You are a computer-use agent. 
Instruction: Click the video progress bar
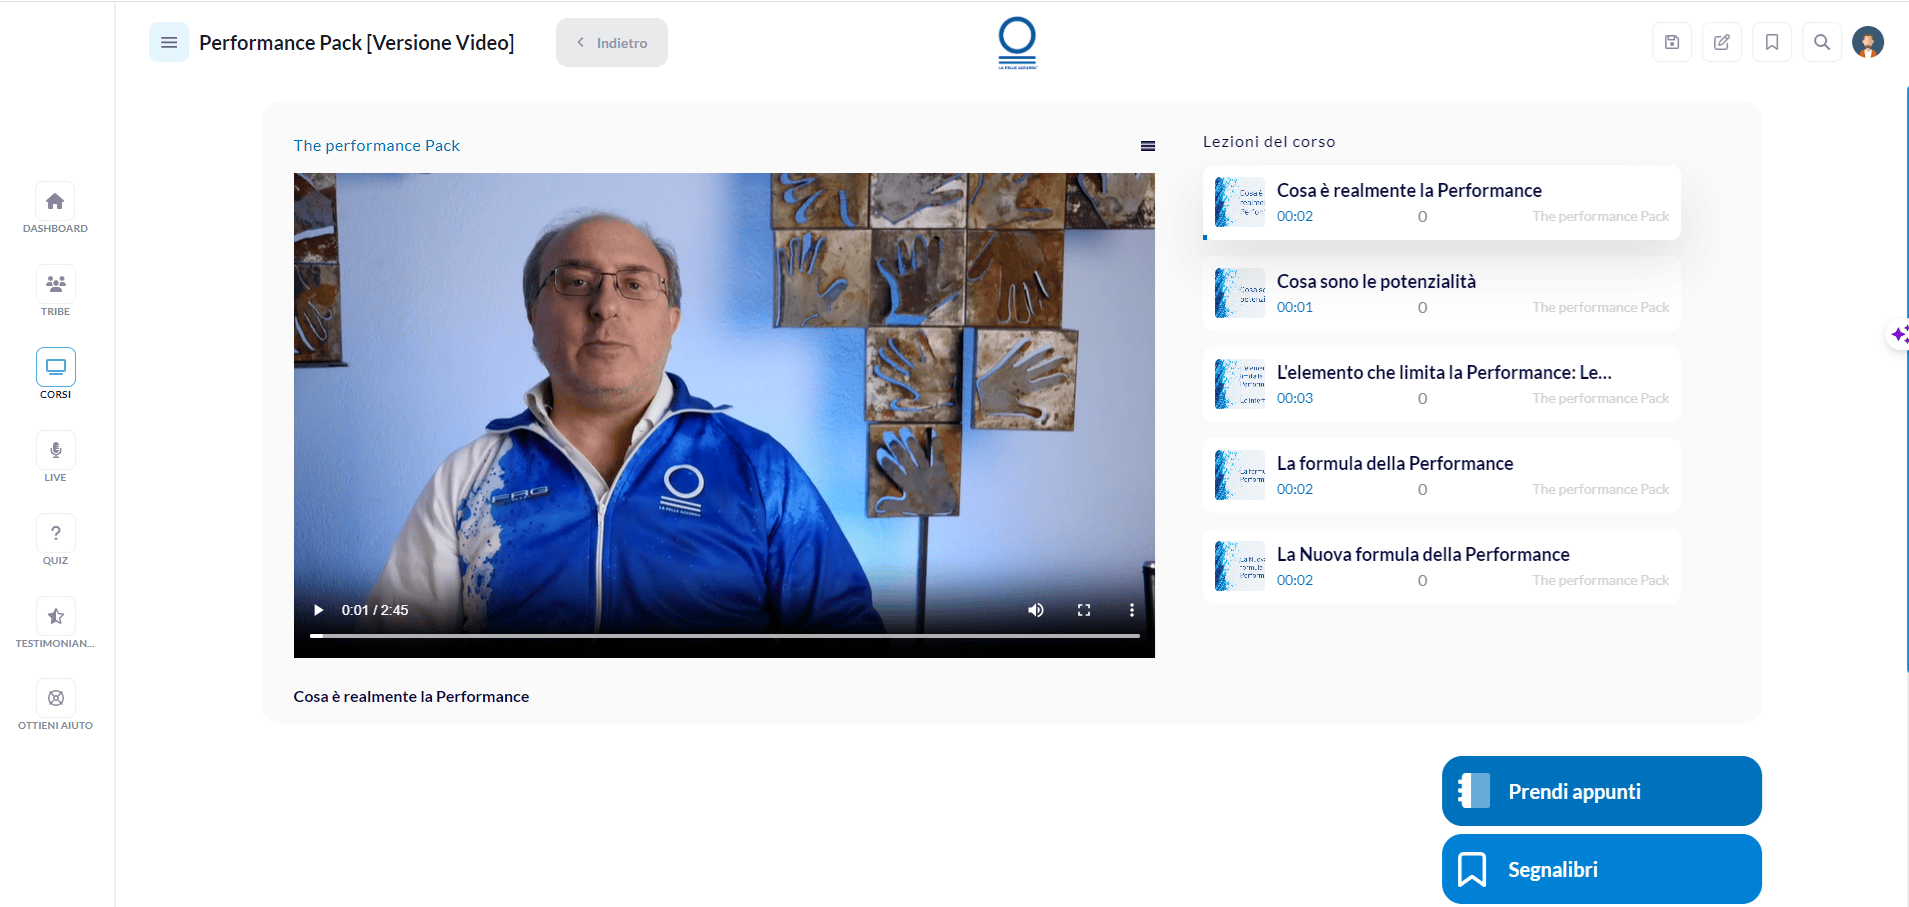[x=724, y=635]
